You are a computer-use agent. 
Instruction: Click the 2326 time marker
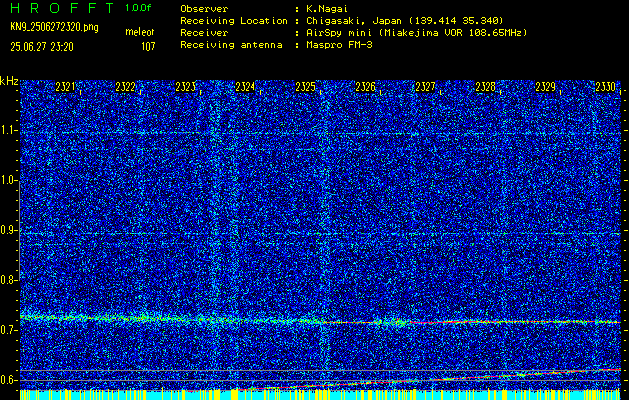pos(365,87)
